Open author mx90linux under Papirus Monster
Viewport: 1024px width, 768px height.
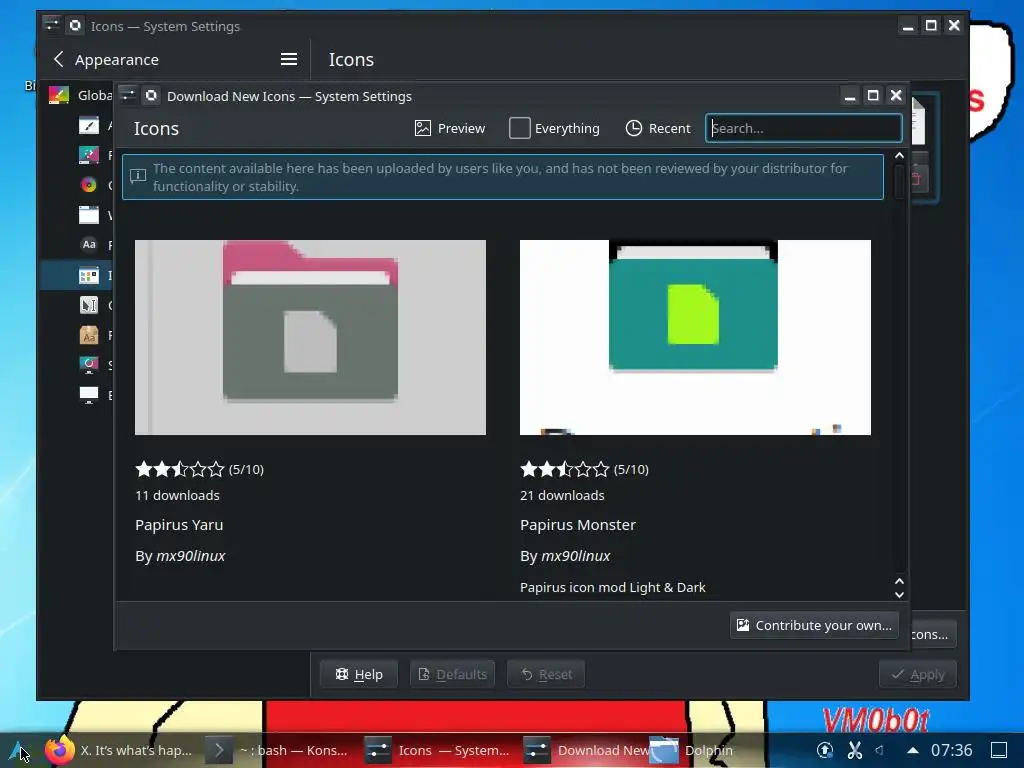pos(575,556)
